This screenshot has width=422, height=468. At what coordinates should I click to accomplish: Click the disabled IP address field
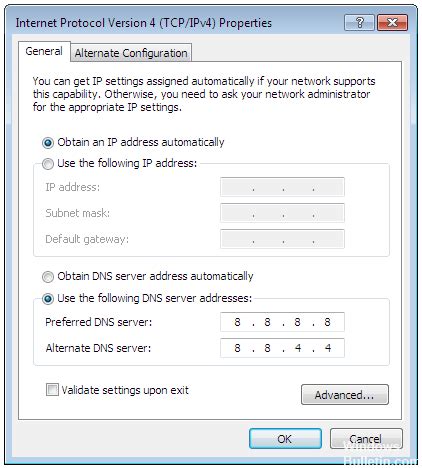[282, 187]
